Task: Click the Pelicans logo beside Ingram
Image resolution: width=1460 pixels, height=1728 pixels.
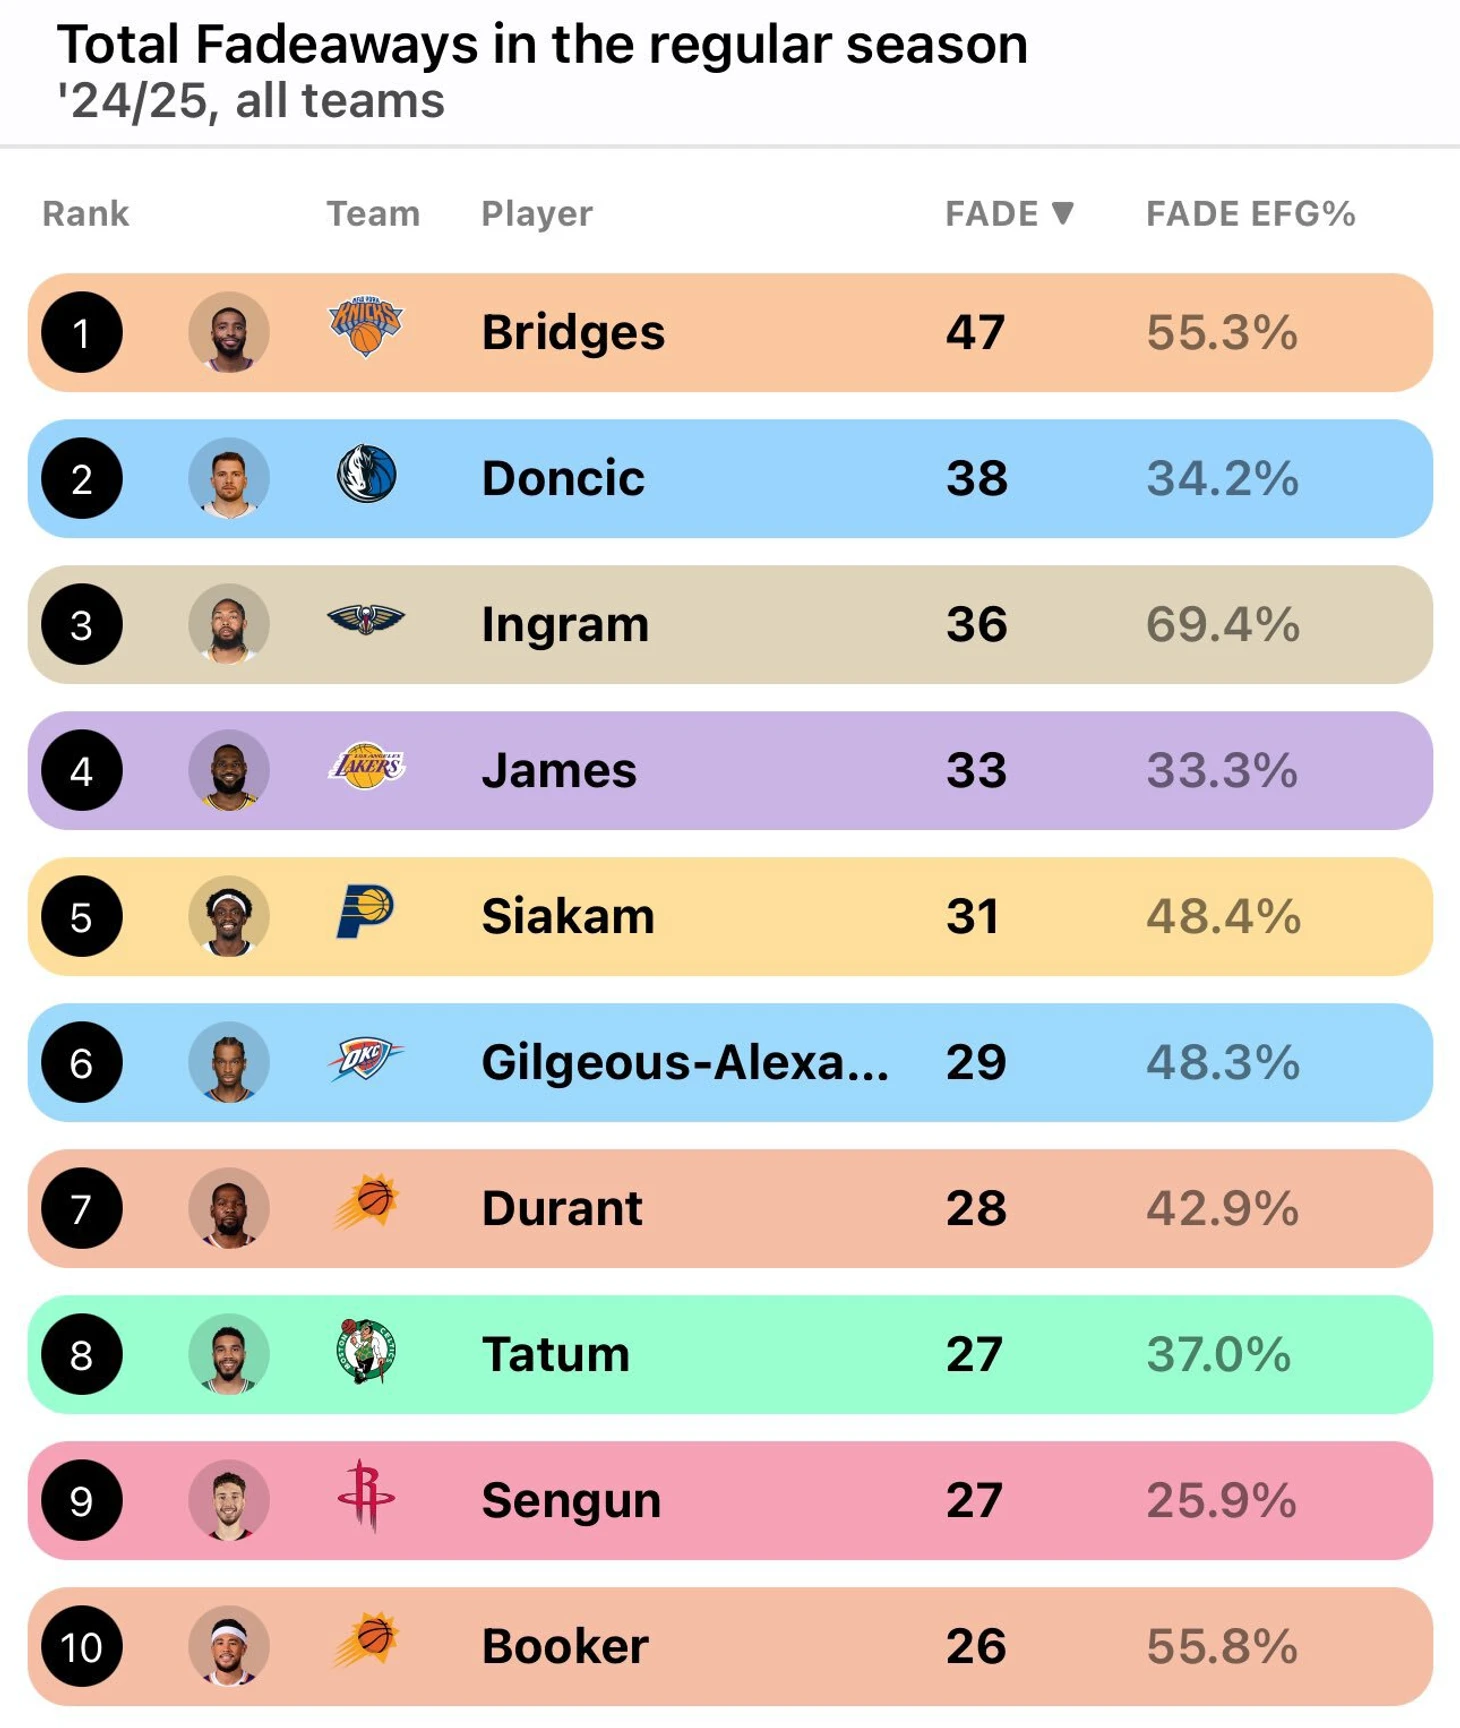Action: pos(366,621)
